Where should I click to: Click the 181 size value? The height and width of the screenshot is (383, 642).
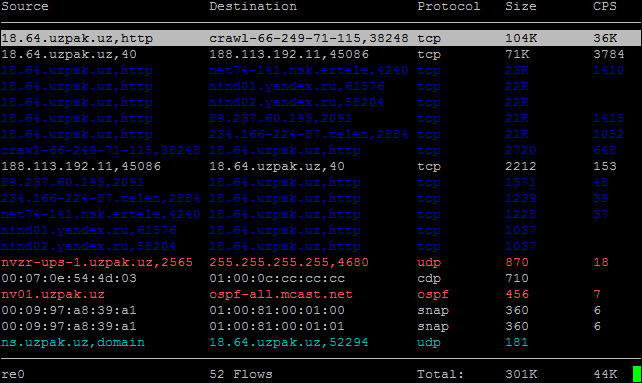tap(517, 342)
